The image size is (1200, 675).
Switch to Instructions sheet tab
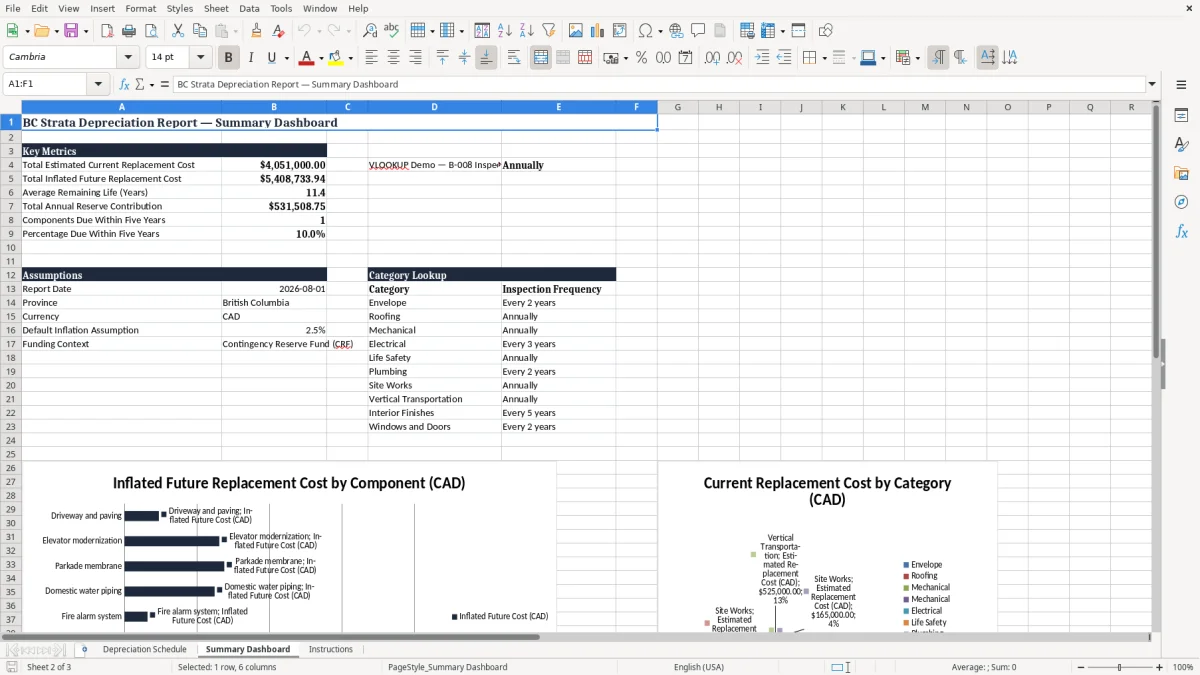click(x=330, y=649)
